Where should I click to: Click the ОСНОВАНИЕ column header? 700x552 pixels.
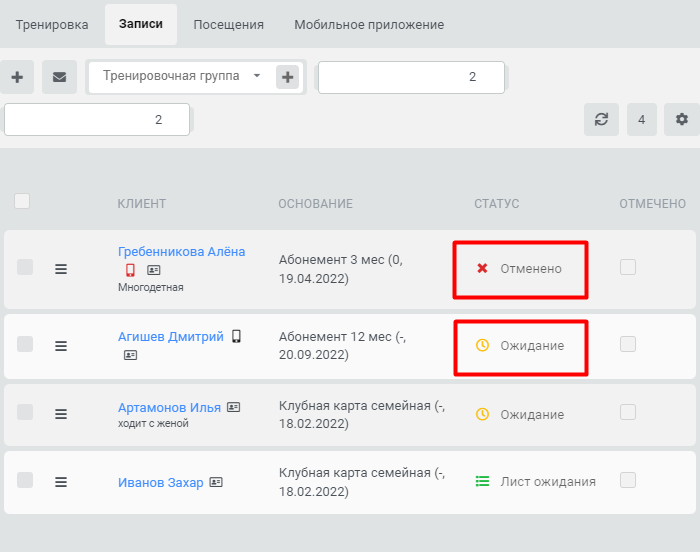click(x=316, y=204)
